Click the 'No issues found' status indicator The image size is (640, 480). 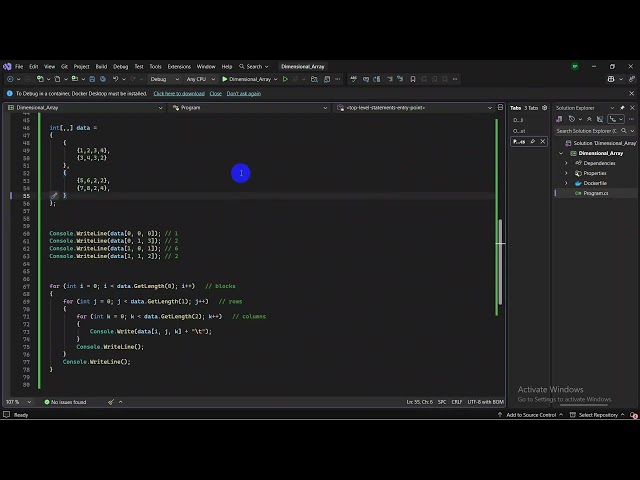[65, 402]
